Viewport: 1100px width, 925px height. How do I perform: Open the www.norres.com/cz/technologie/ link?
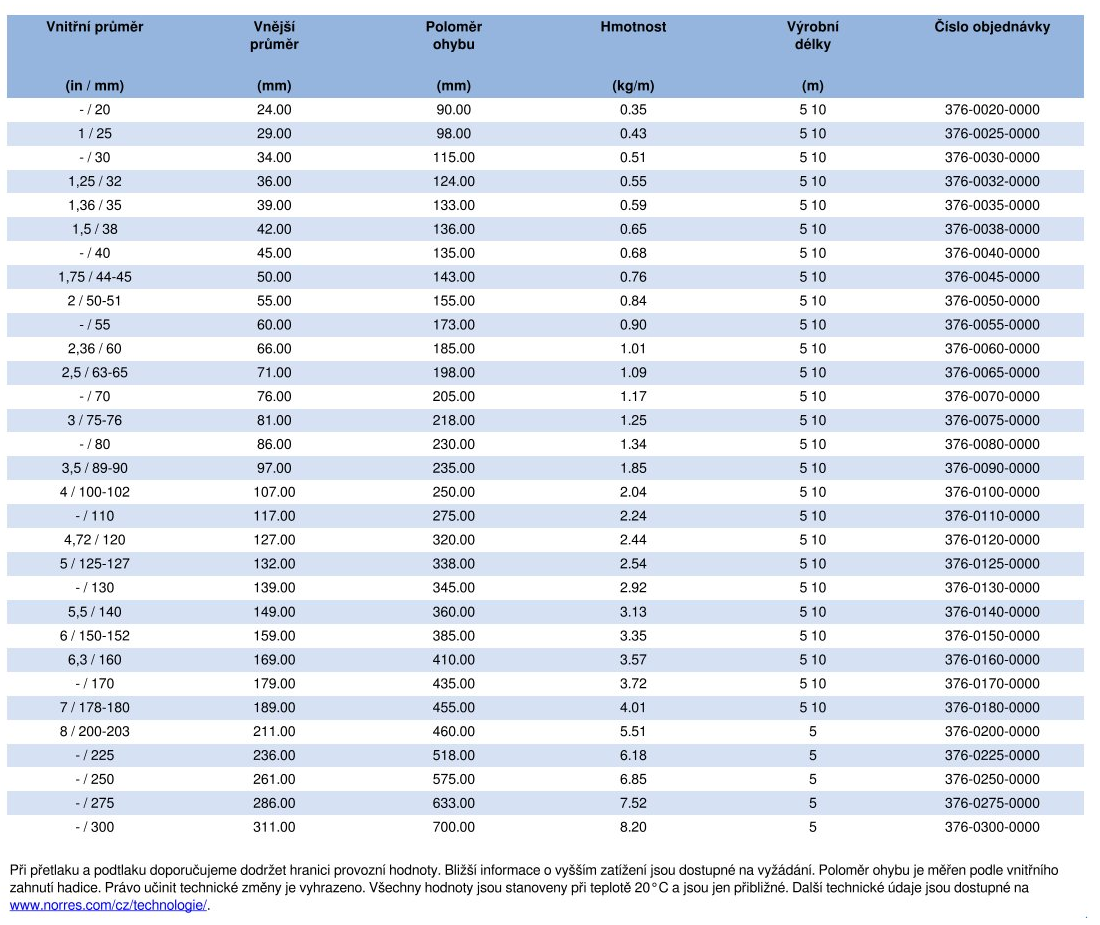click(108, 905)
